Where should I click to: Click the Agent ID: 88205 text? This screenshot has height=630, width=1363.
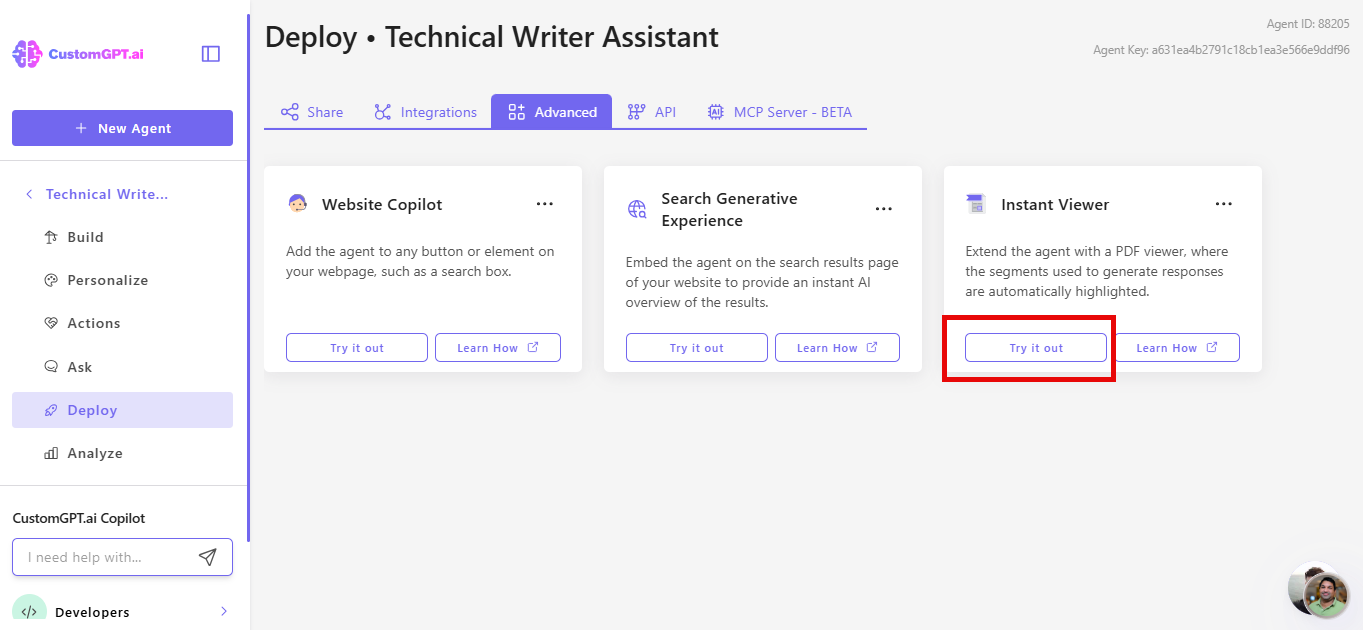pos(1306,24)
